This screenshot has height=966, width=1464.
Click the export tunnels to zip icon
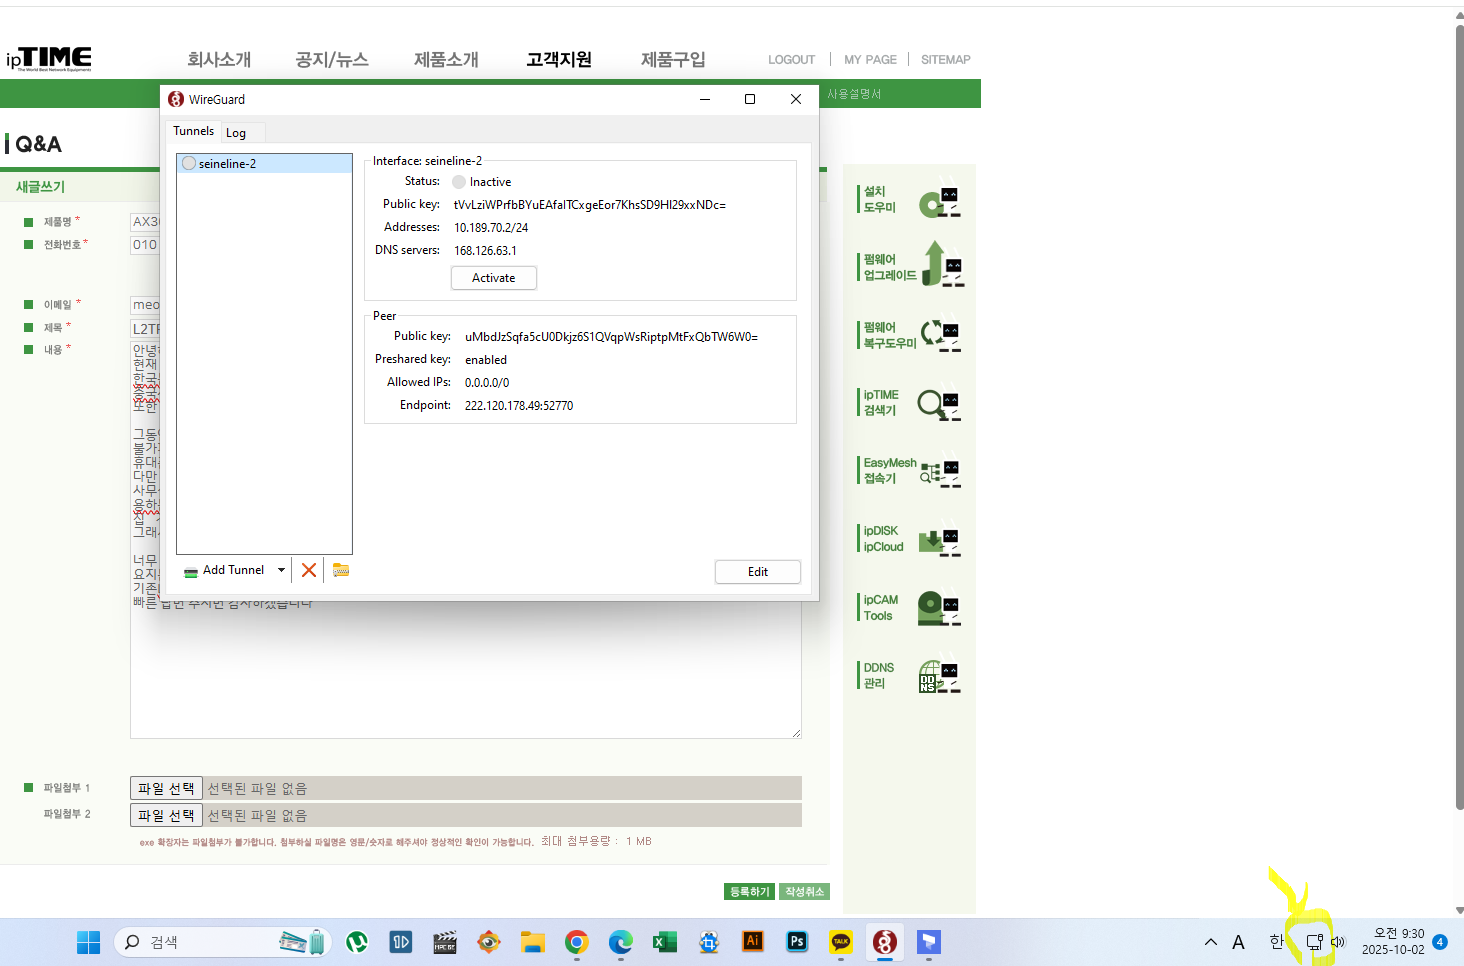[x=341, y=570]
